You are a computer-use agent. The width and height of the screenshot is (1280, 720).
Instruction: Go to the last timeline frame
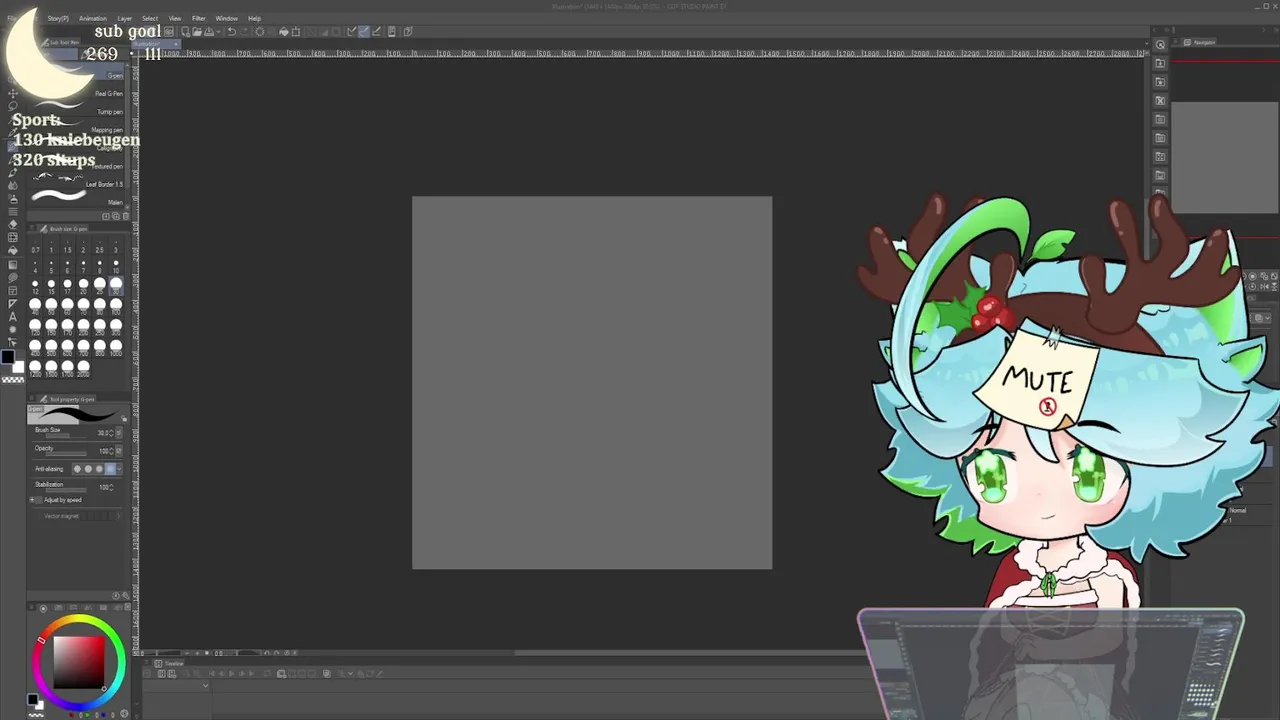click(x=252, y=674)
